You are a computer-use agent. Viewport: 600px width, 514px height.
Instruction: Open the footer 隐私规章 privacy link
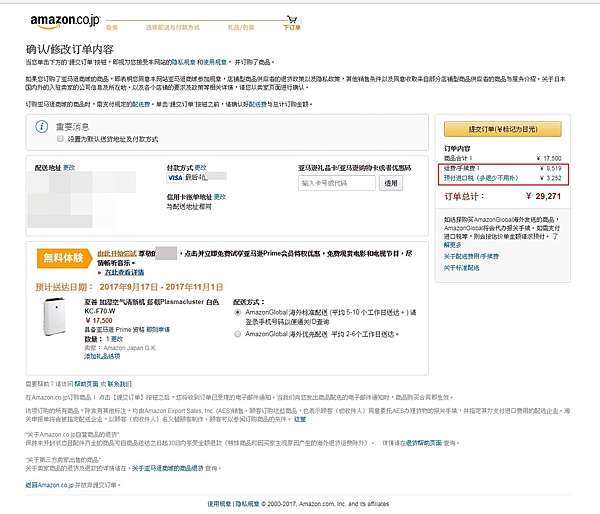tap(247, 504)
